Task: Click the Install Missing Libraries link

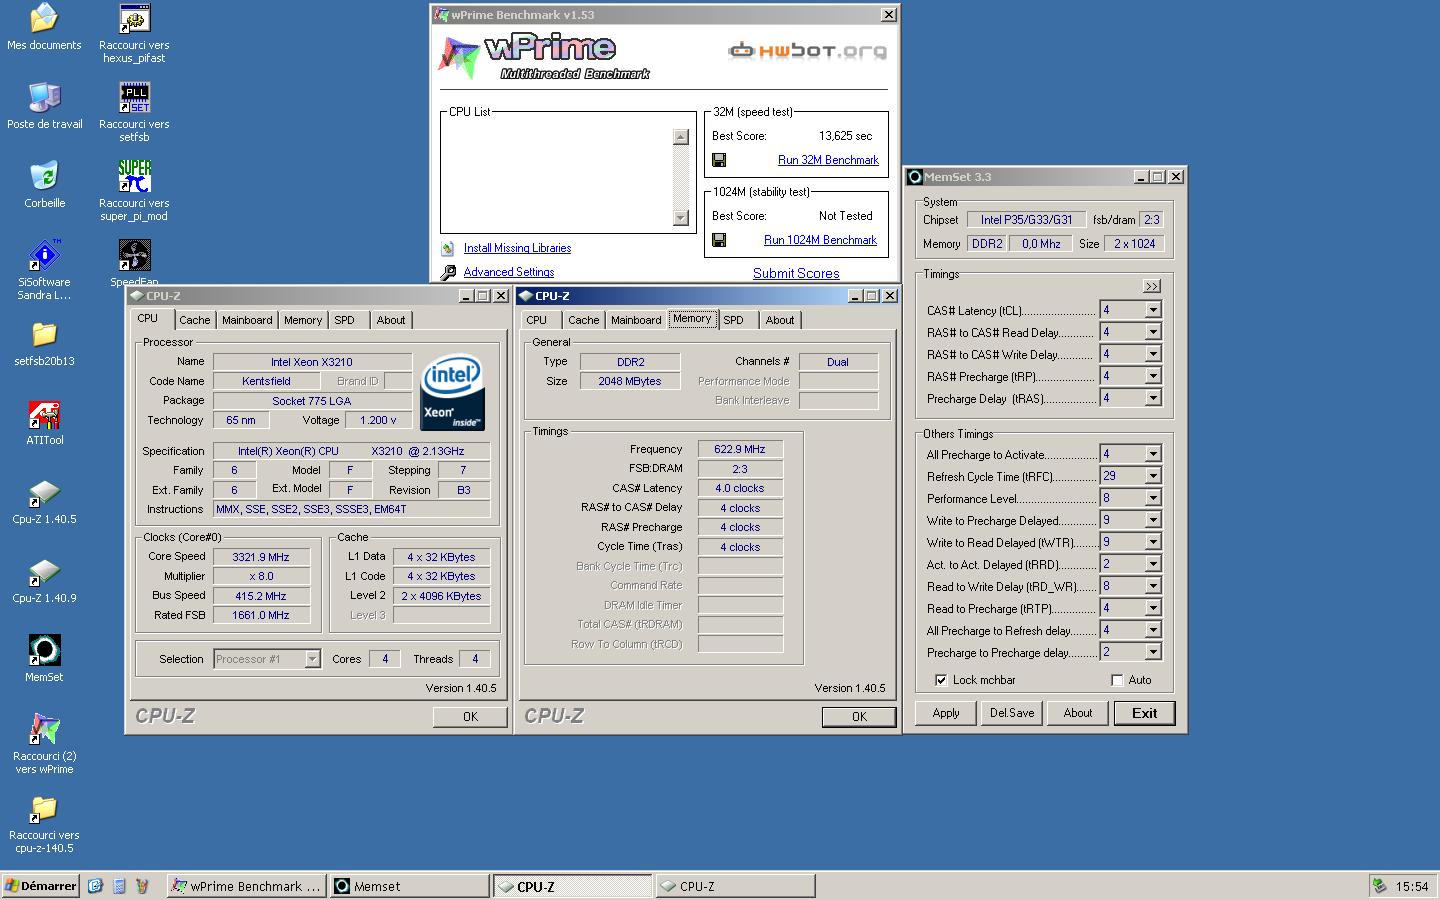Action: (x=518, y=248)
